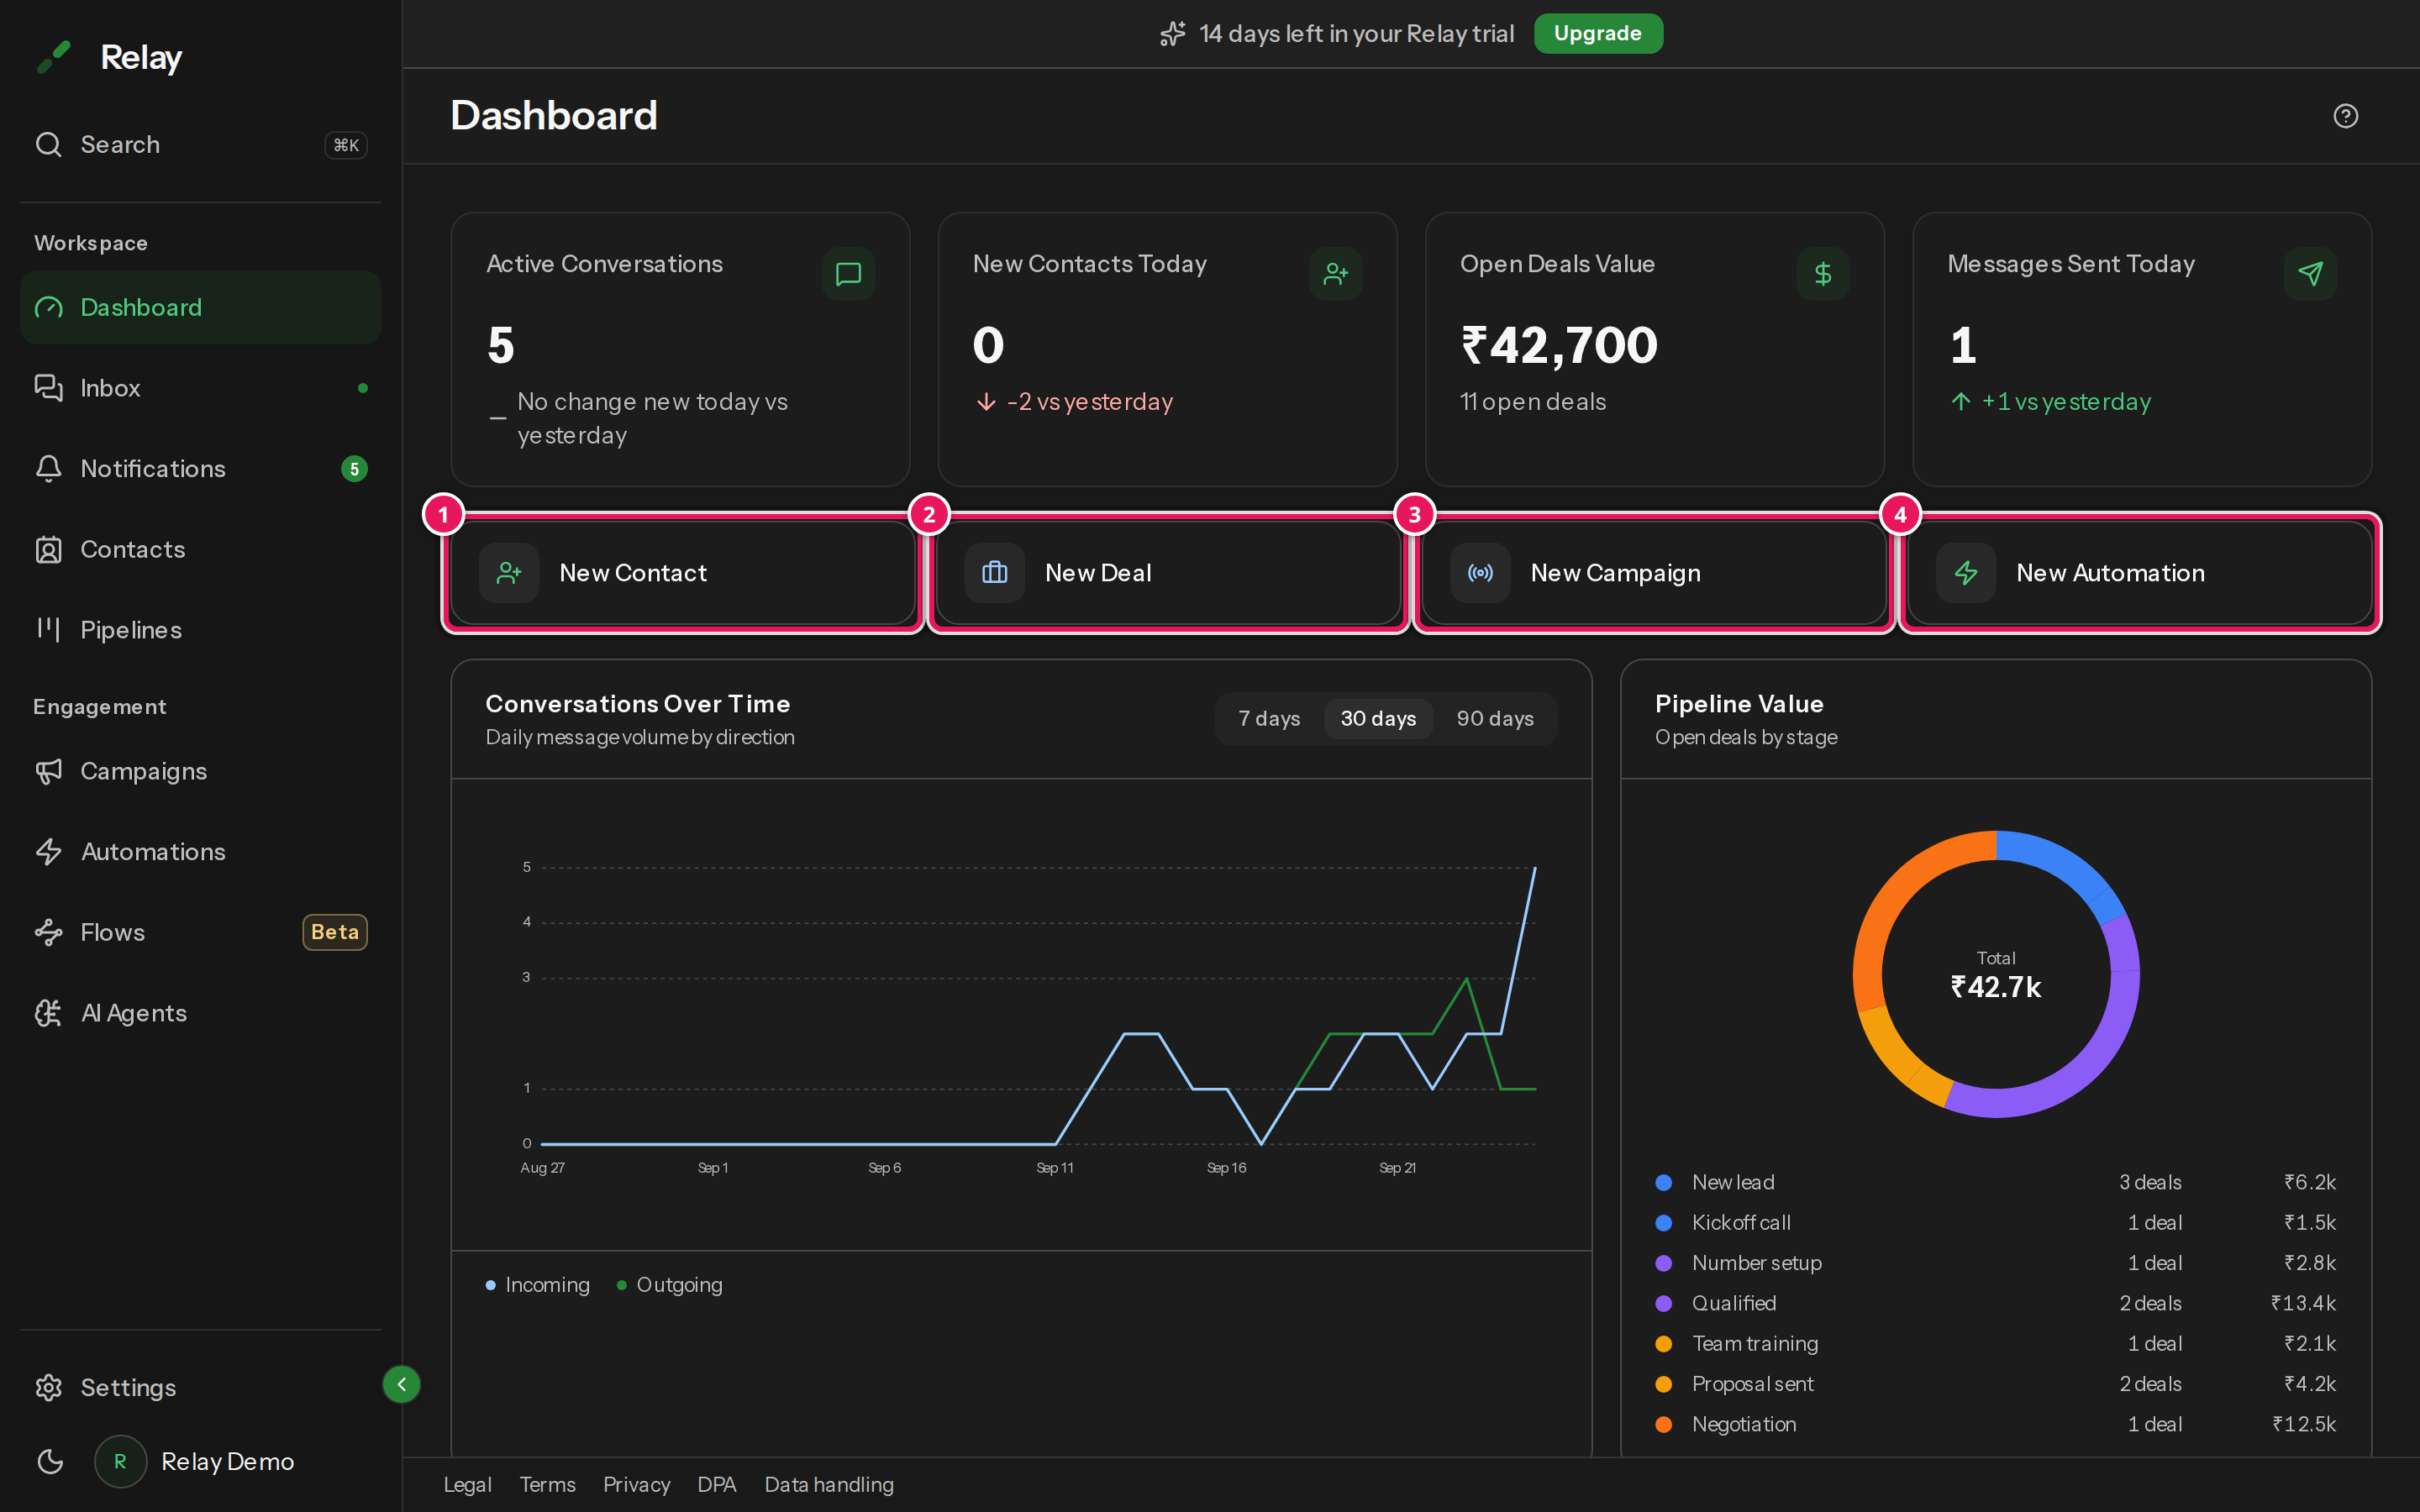Click the broadcast icon on New Campaign
This screenshot has width=2420, height=1512.
[1480, 573]
